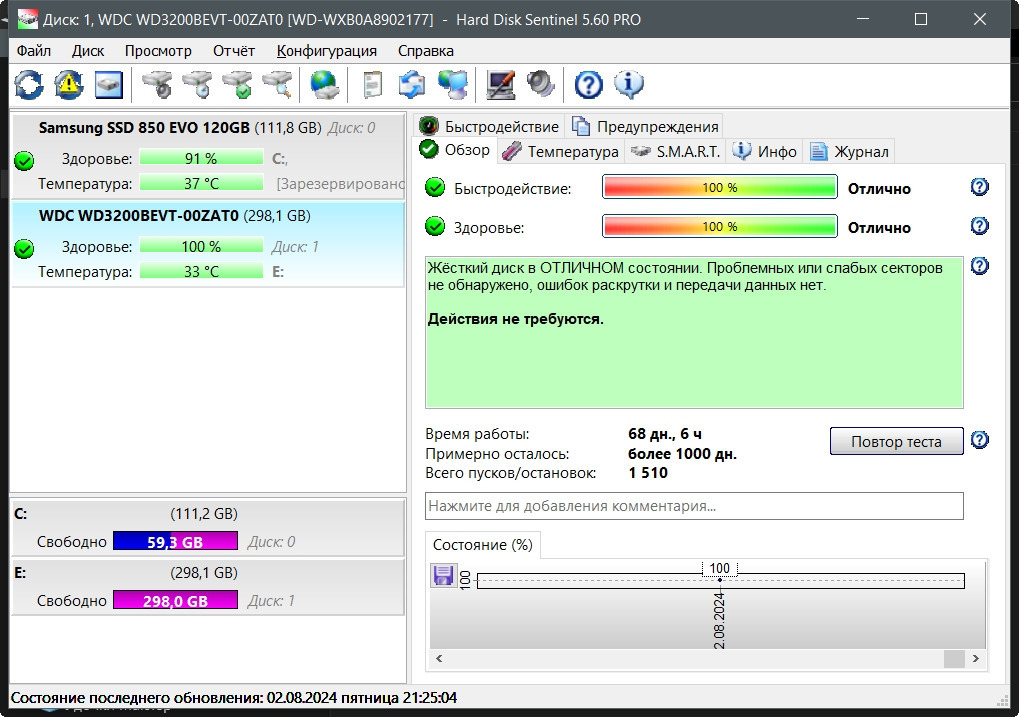Switch to the Температура tab
The height and width of the screenshot is (717, 1019).
point(562,151)
